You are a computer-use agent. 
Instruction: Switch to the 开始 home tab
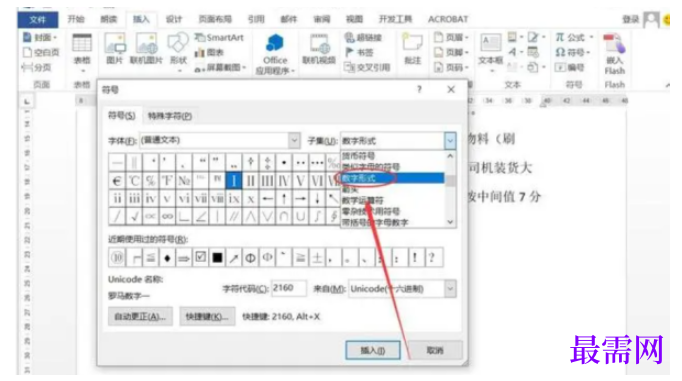point(76,19)
